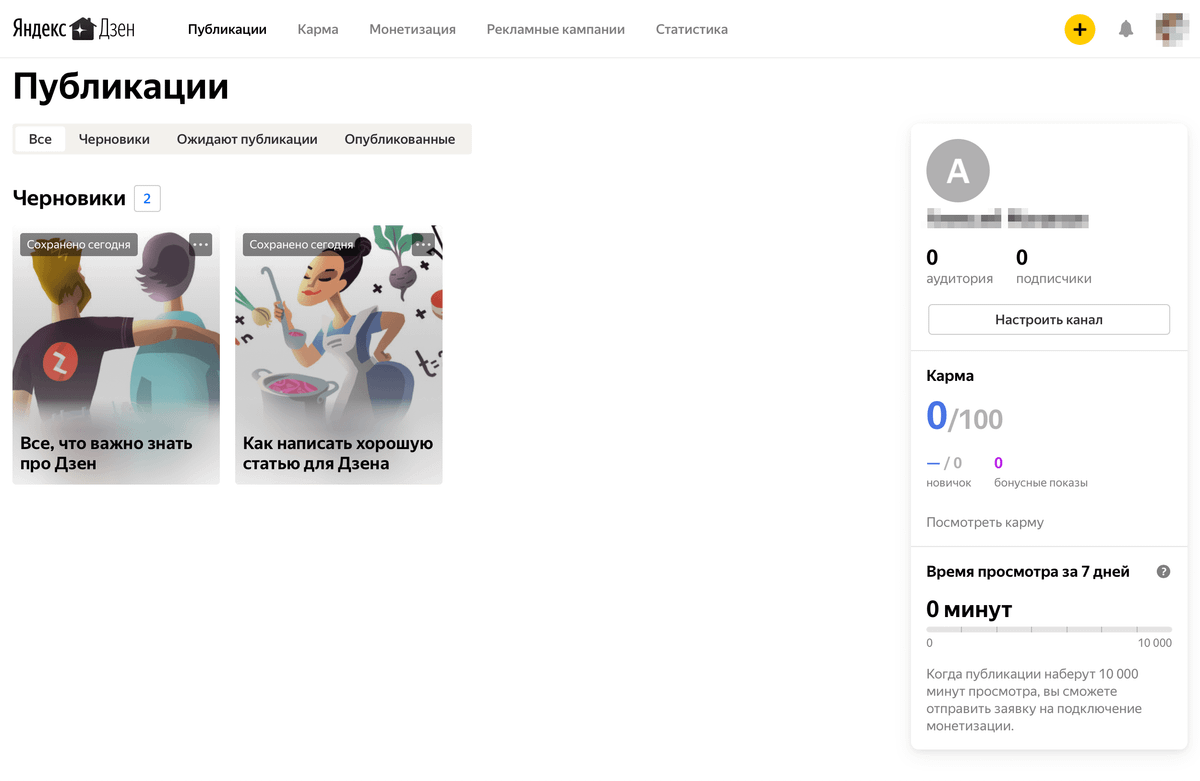Click the yellow plus create button
1200x781 pixels.
coord(1079,30)
